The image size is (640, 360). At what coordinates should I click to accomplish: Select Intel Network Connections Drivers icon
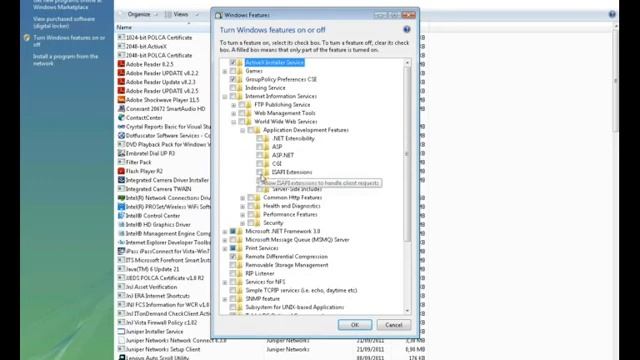pyautogui.click(x=121, y=198)
